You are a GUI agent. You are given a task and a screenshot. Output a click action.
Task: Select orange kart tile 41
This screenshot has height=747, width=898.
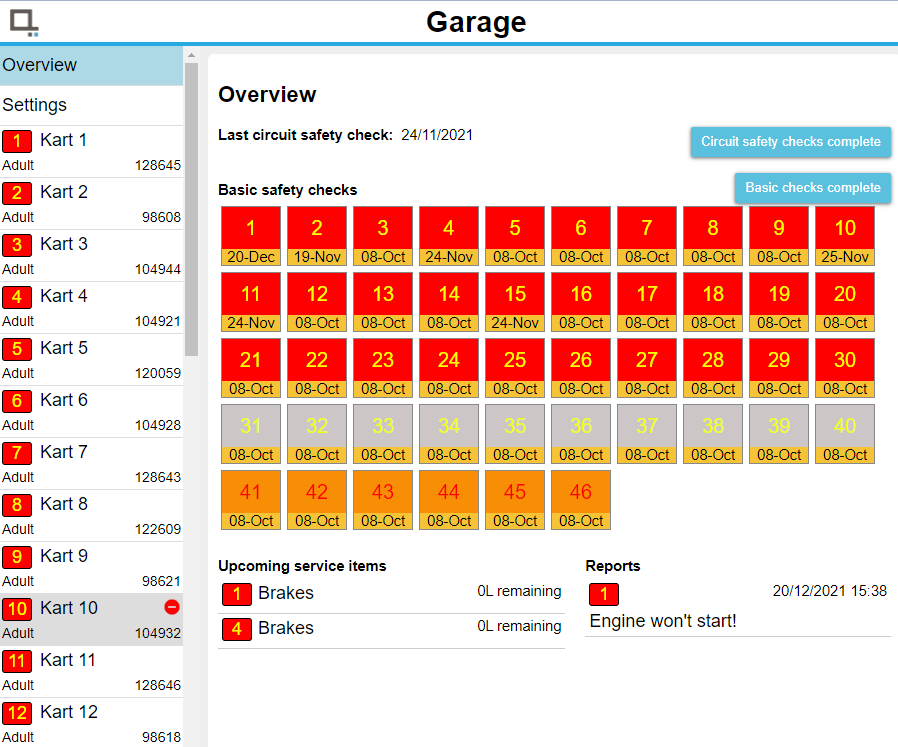(x=251, y=500)
